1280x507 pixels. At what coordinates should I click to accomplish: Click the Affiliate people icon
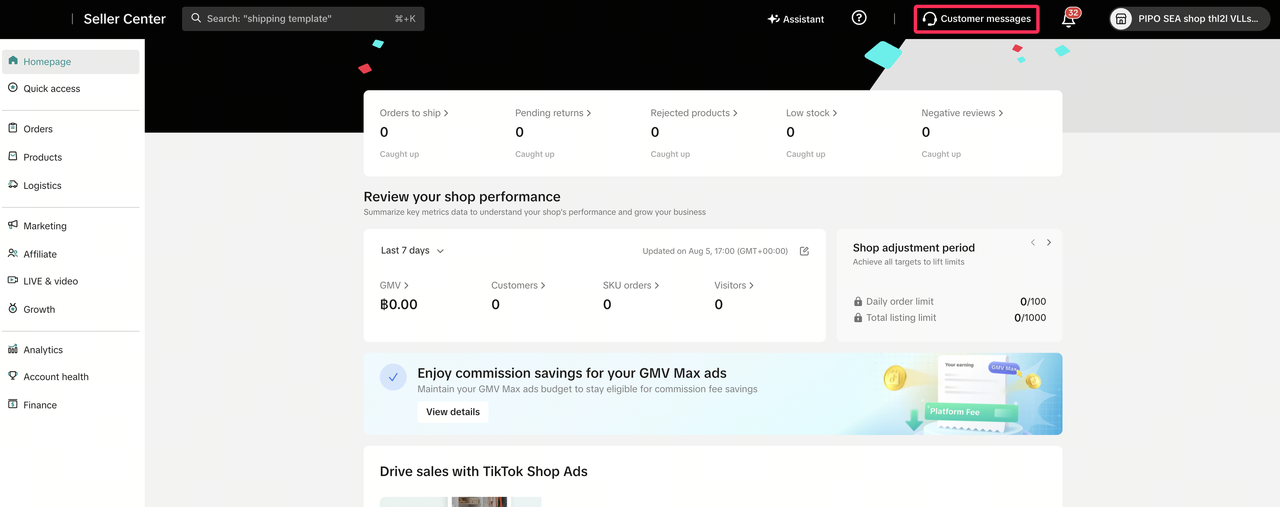tap(13, 254)
